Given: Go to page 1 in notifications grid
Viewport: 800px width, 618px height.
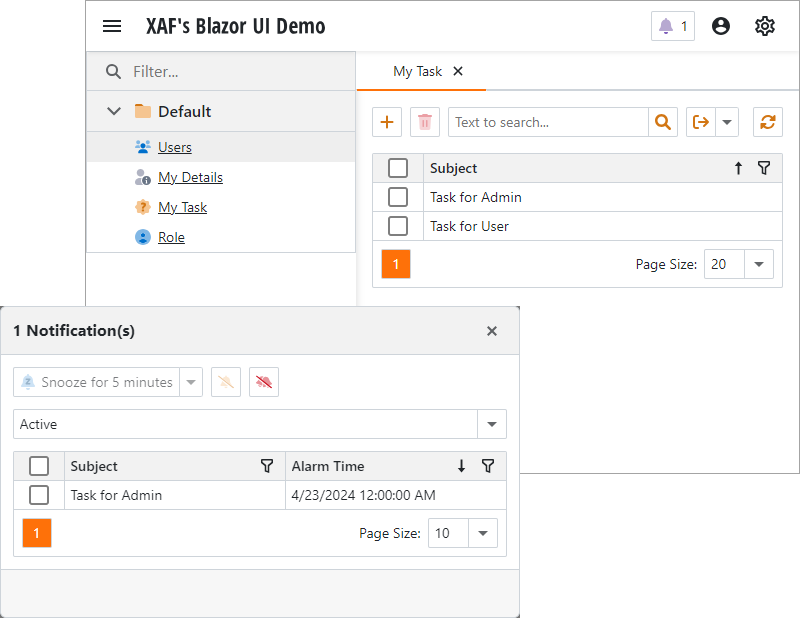Looking at the screenshot, I should pos(37,533).
